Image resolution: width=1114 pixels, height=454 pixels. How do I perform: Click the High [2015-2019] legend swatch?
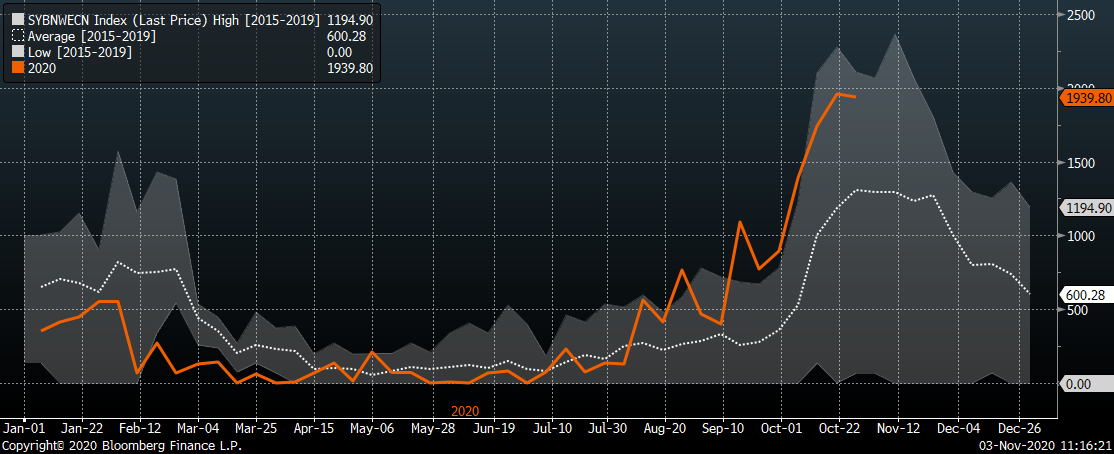[x=17, y=18]
